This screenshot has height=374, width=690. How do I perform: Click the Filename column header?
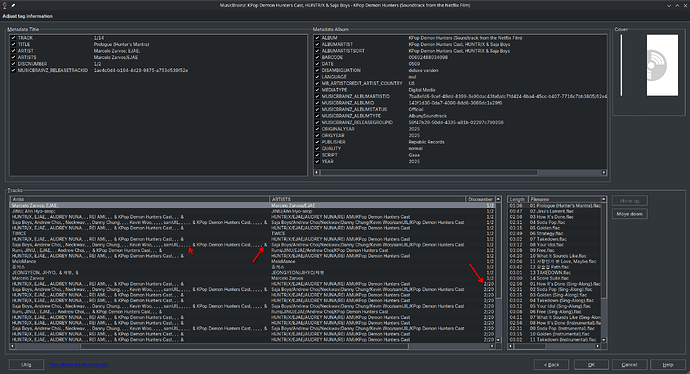[x=565, y=199]
